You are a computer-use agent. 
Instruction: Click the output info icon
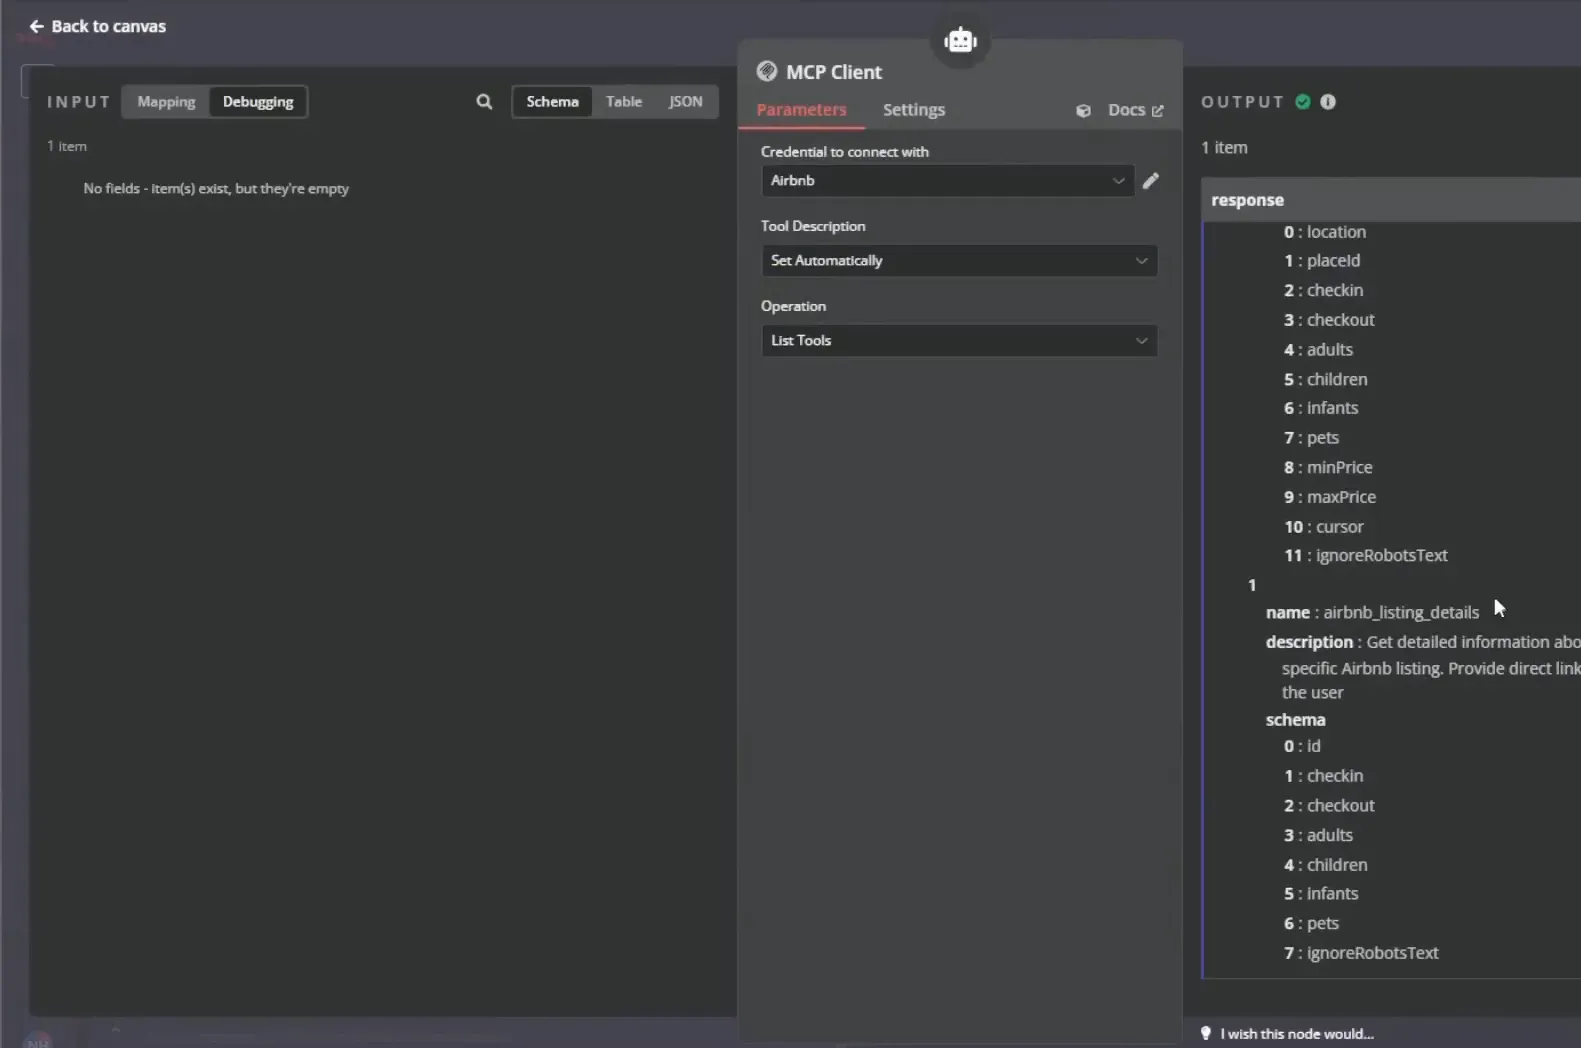tap(1328, 102)
